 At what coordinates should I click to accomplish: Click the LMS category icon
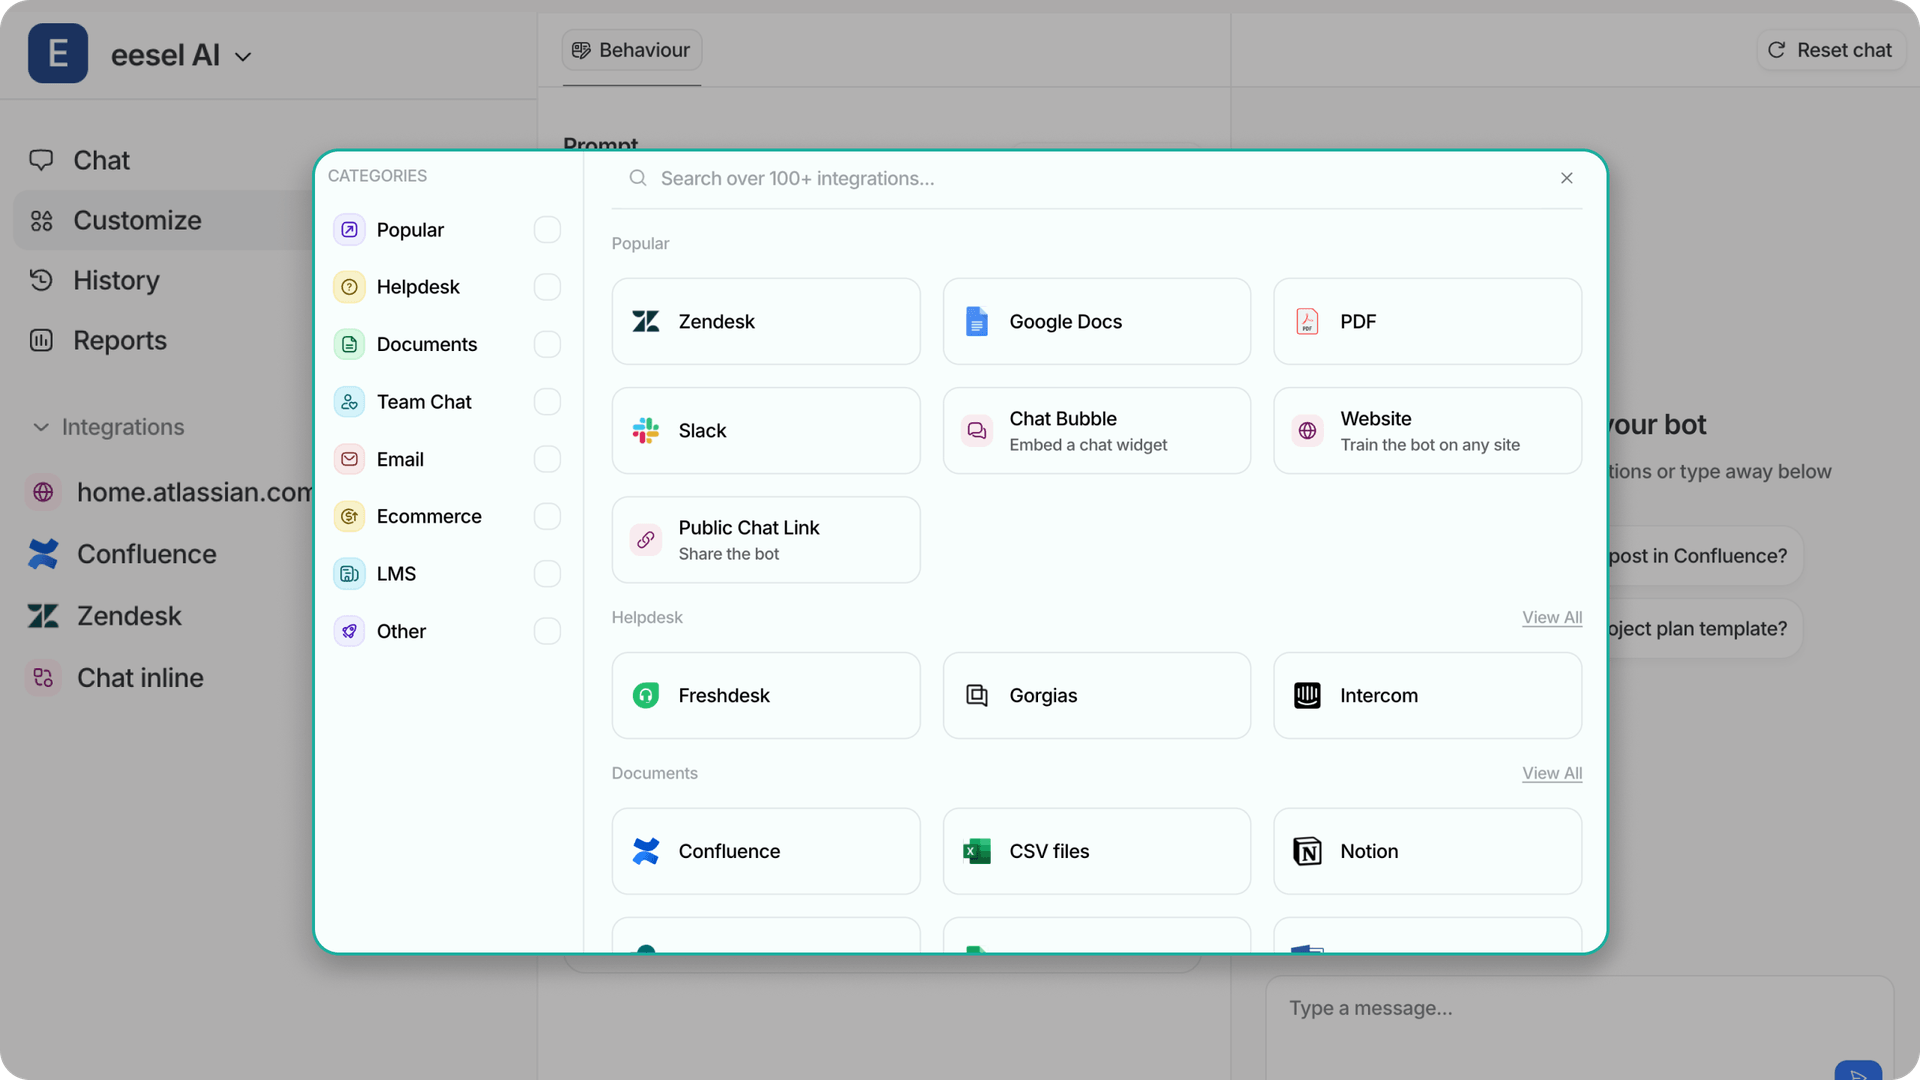coord(349,574)
